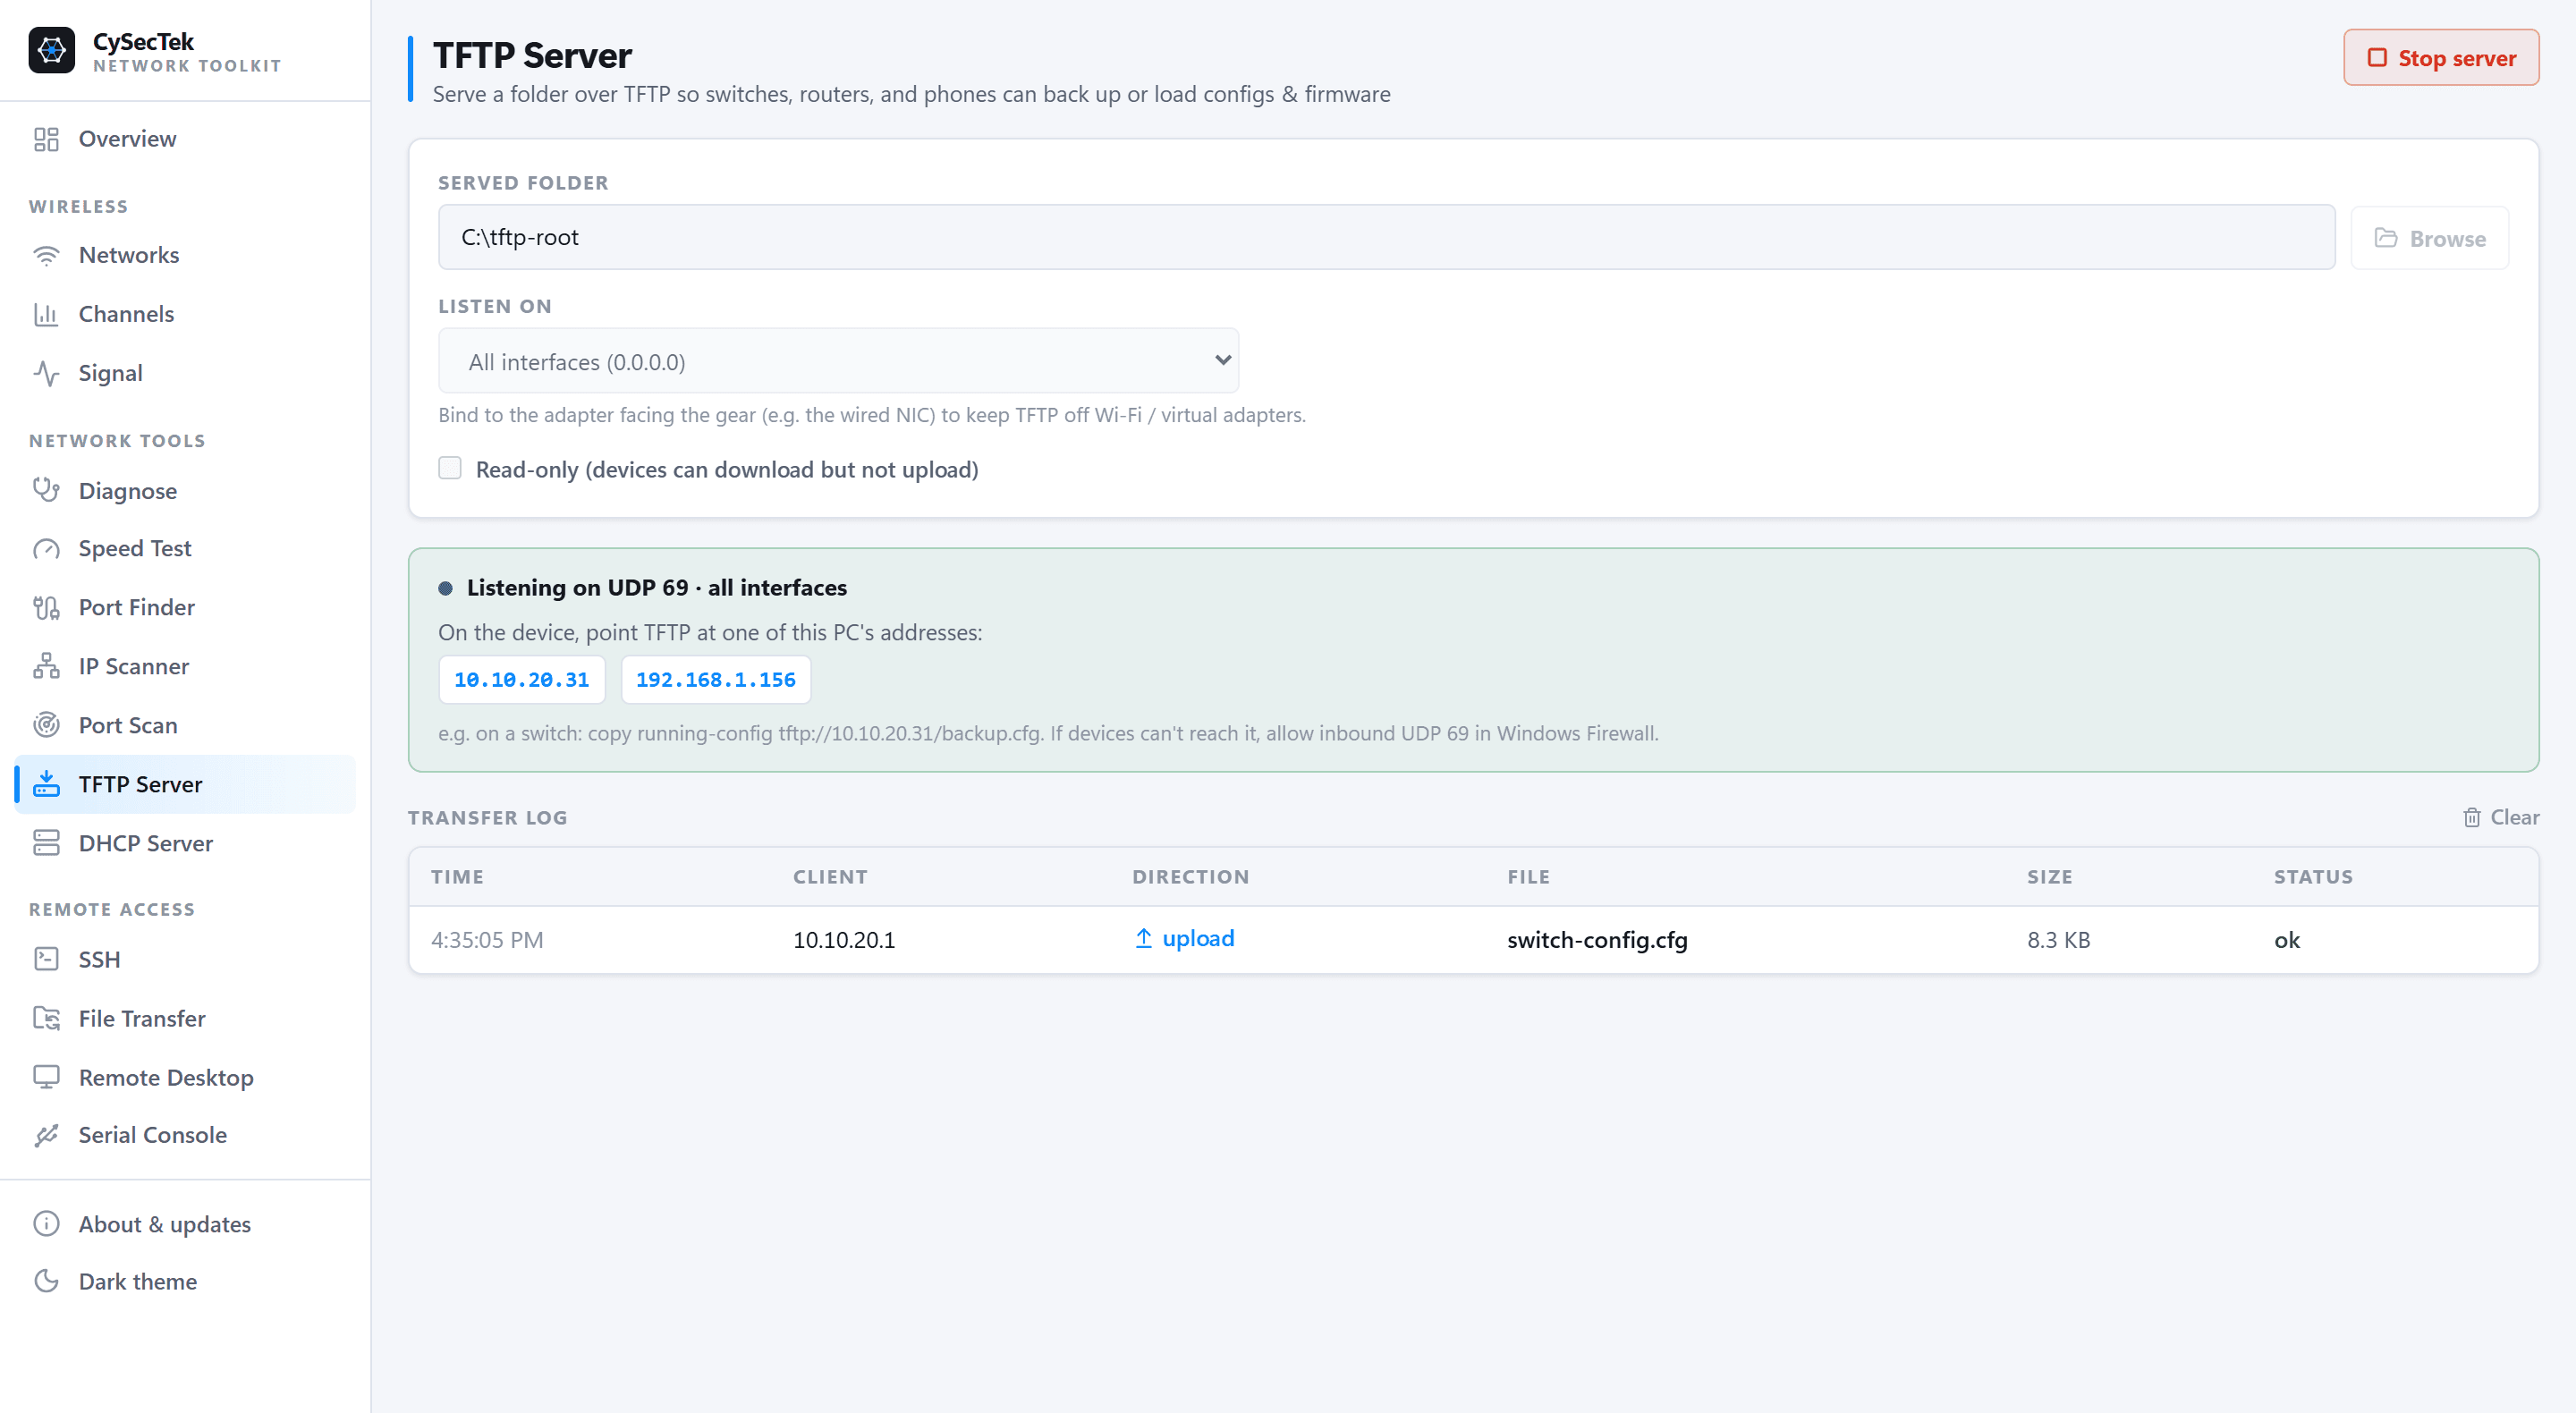The height and width of the screenshot is (1413, 2576).
Task: Click the FILE column header
Action: point(1528,877)
